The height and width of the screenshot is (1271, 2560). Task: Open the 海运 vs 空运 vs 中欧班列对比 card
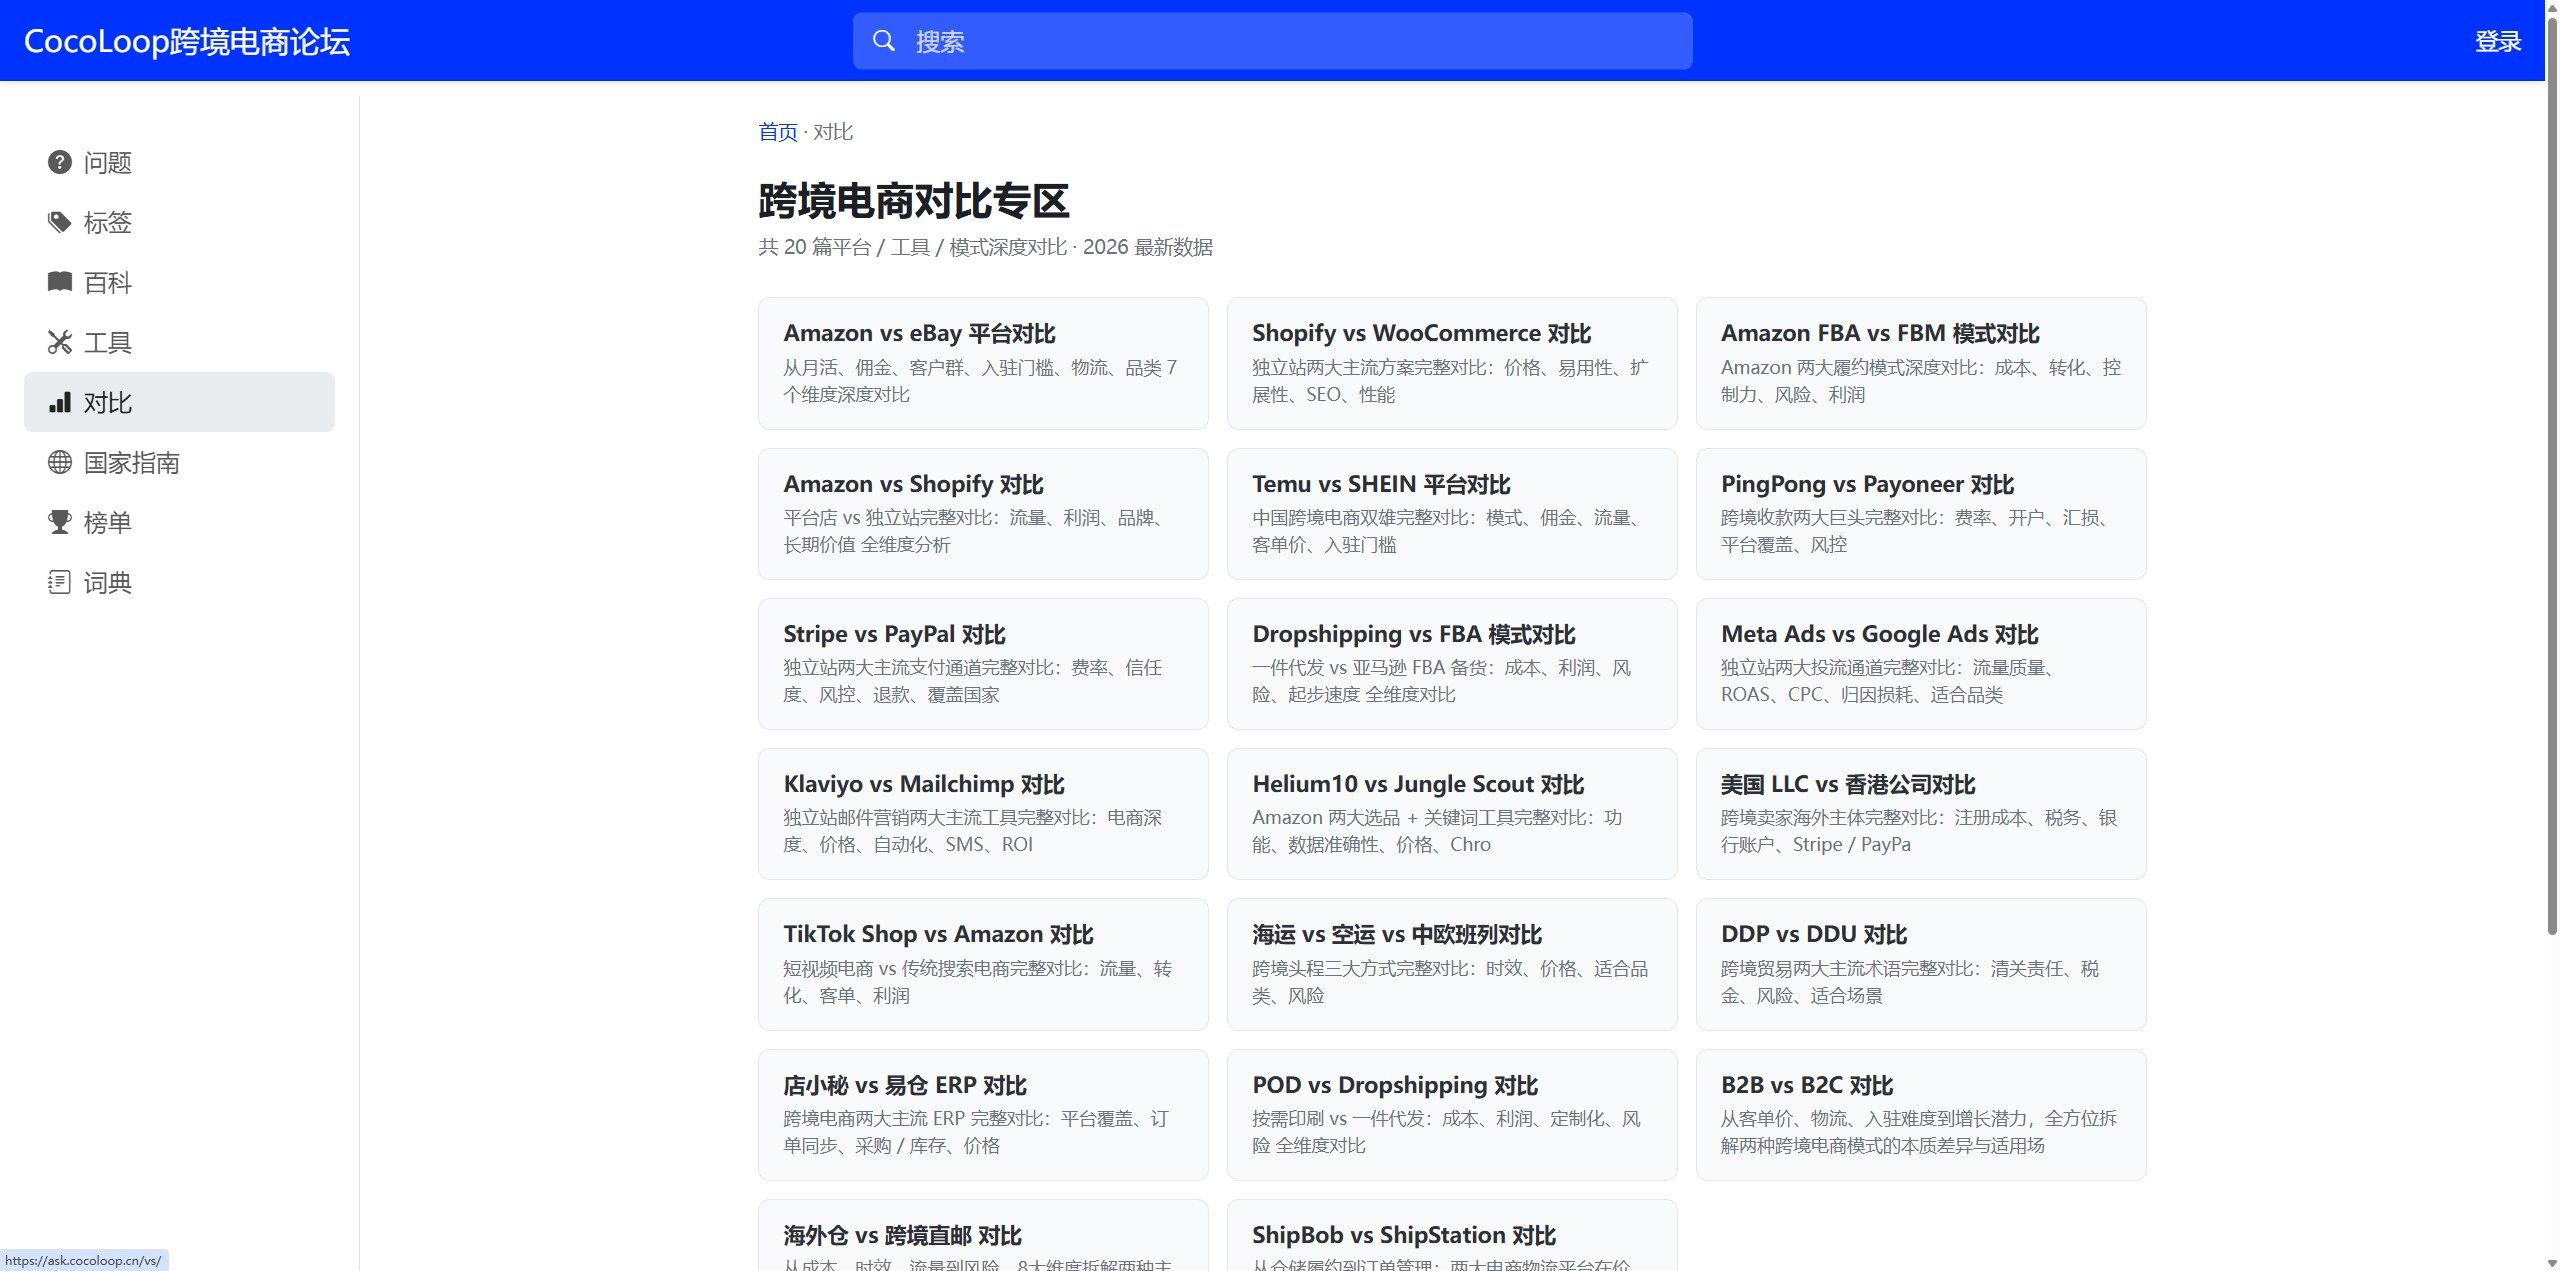(1452, 964)
